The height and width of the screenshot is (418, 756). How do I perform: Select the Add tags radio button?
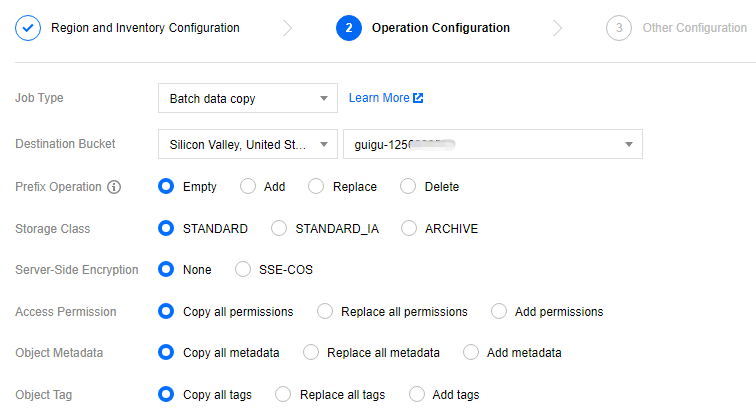(x=417, y=395)
